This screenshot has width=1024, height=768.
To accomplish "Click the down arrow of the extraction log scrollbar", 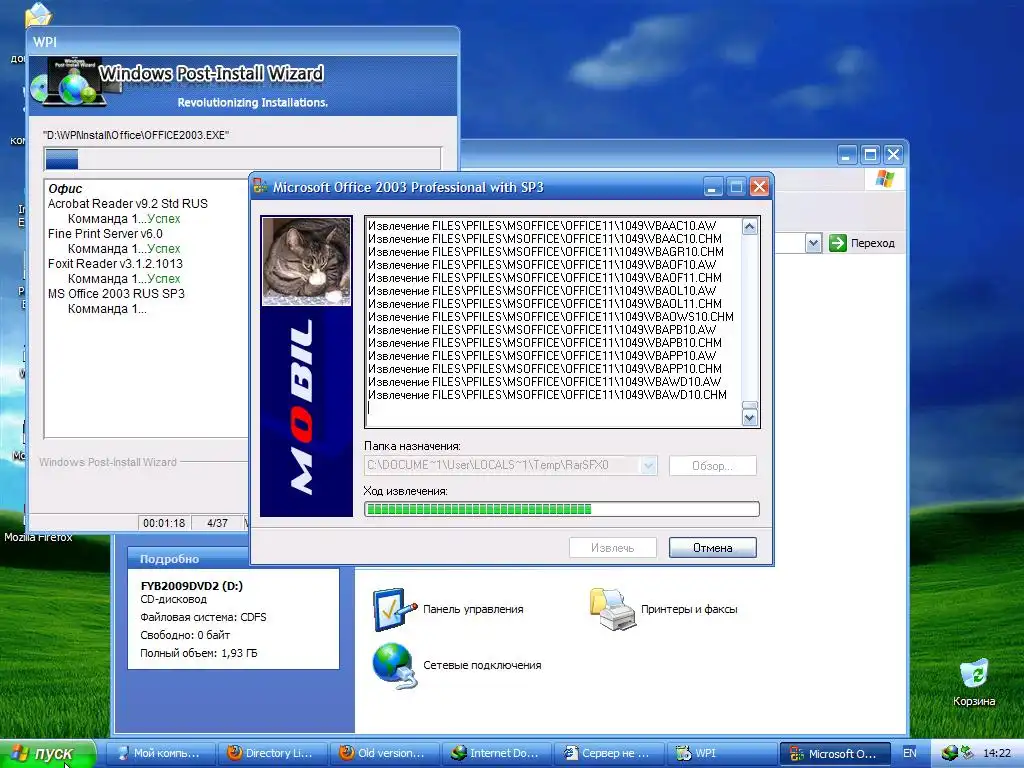I will tap(750, 417).
